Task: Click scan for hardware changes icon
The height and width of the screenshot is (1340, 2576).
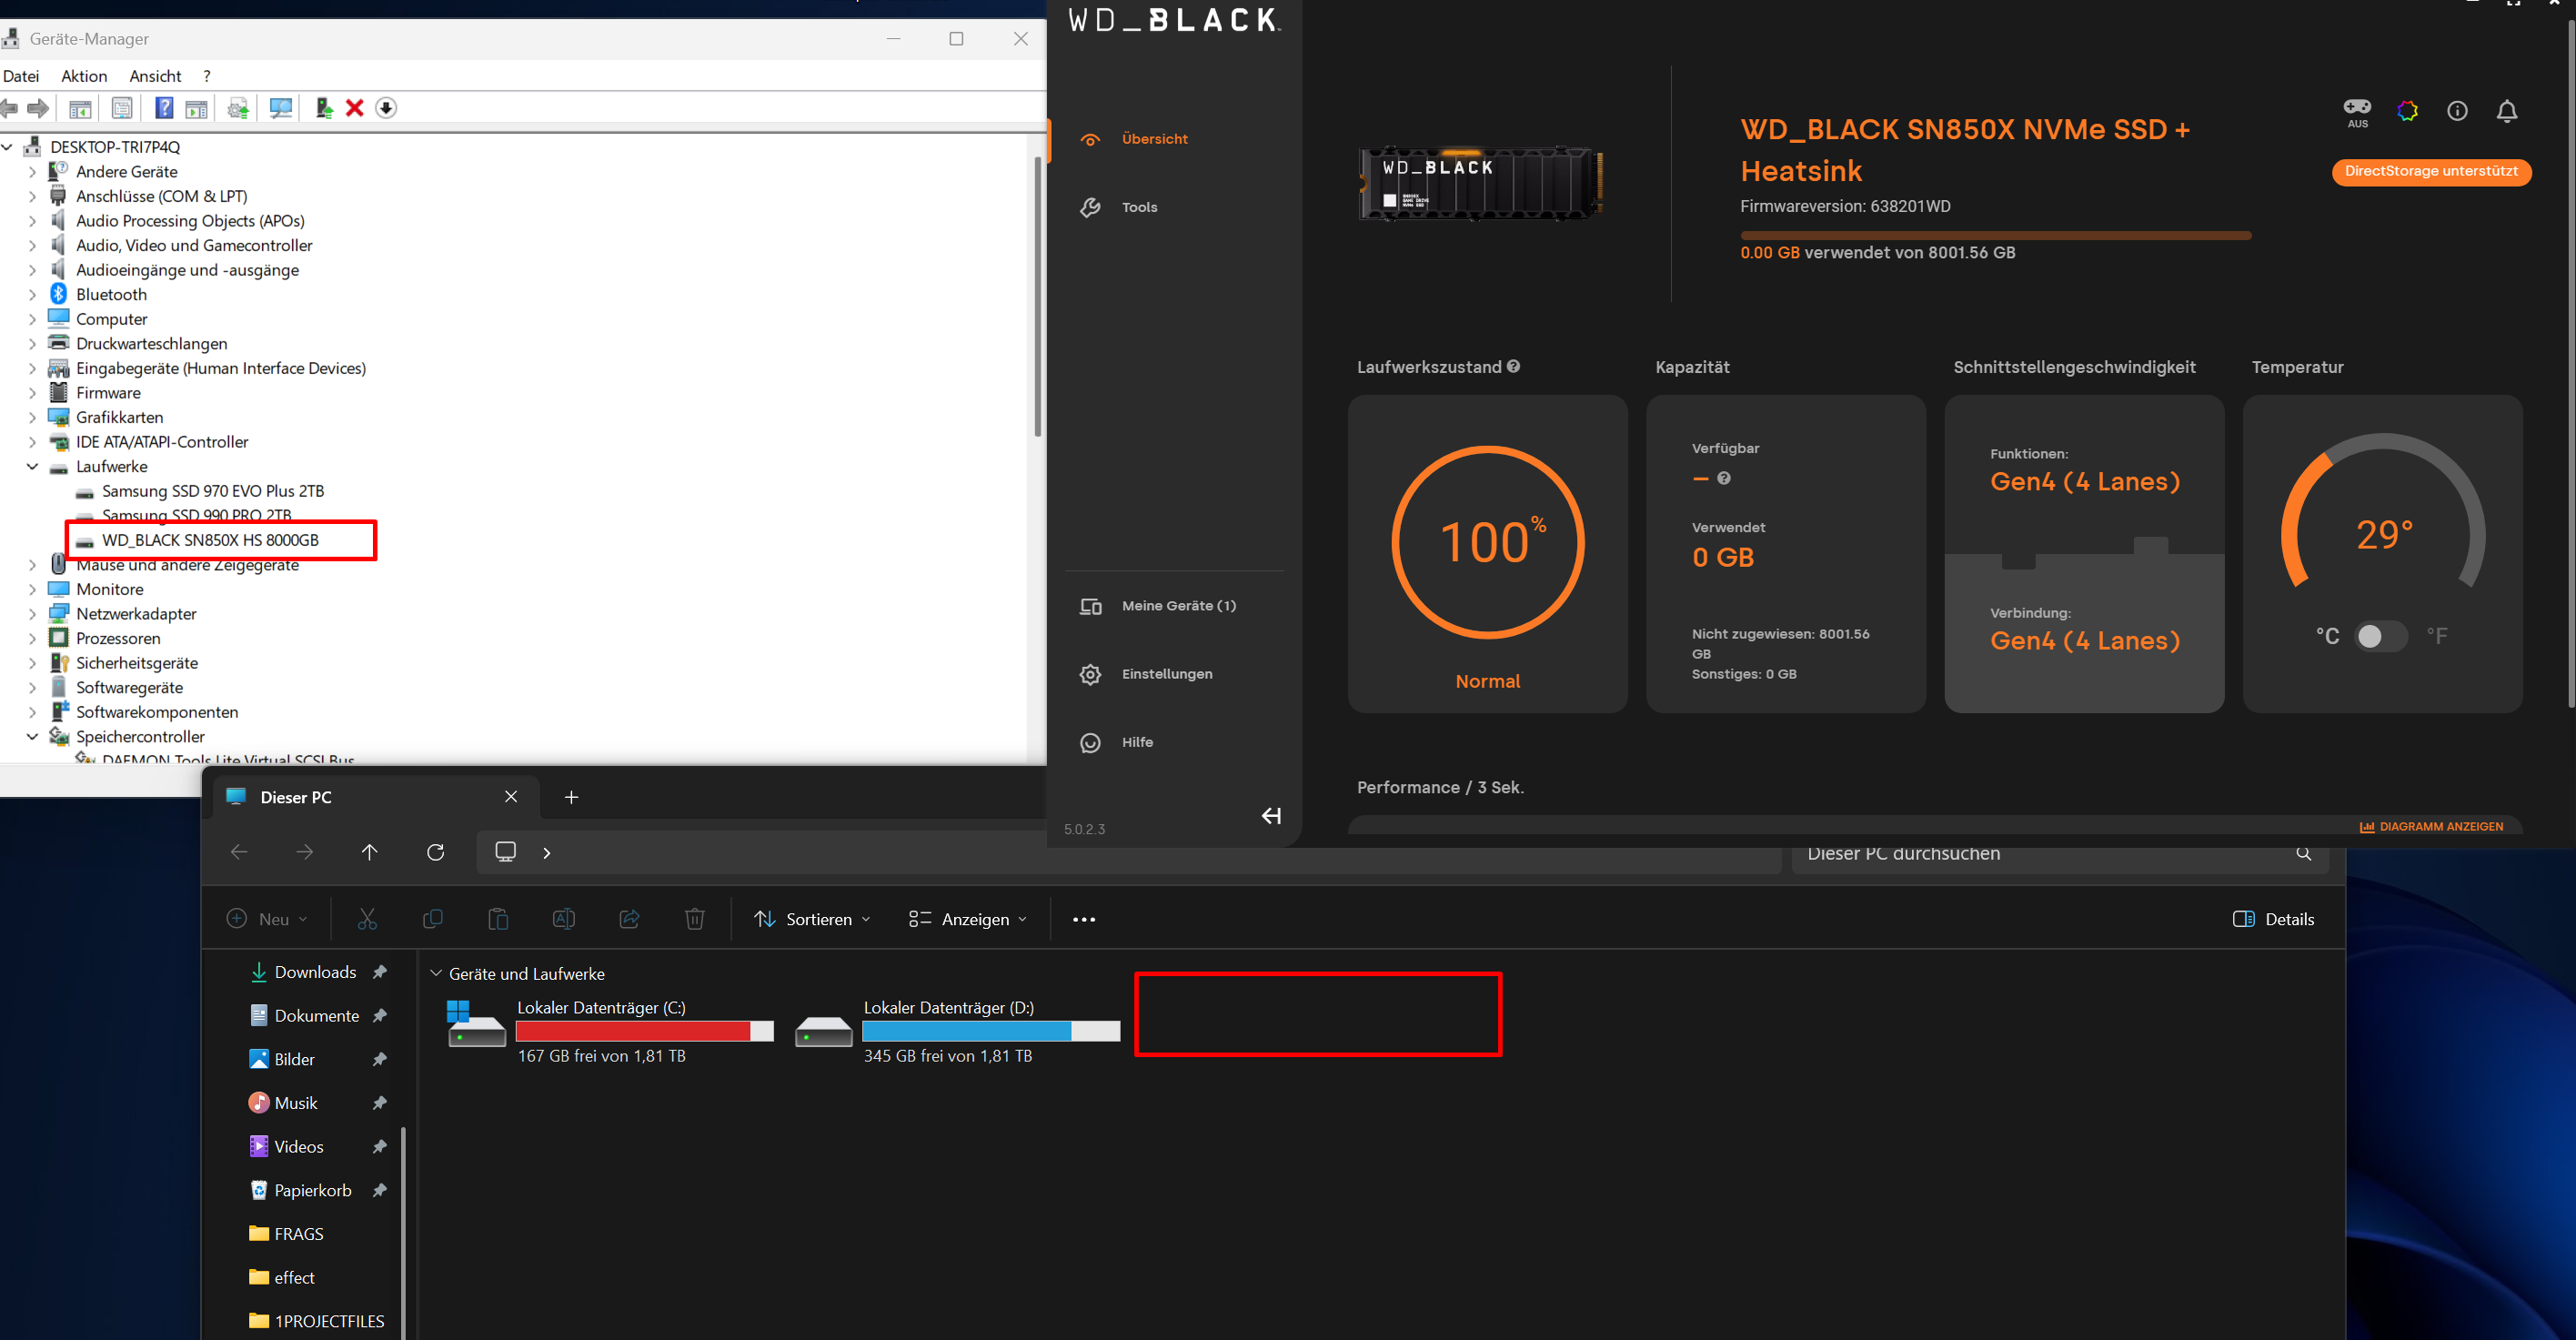Action: coord(281,108)
